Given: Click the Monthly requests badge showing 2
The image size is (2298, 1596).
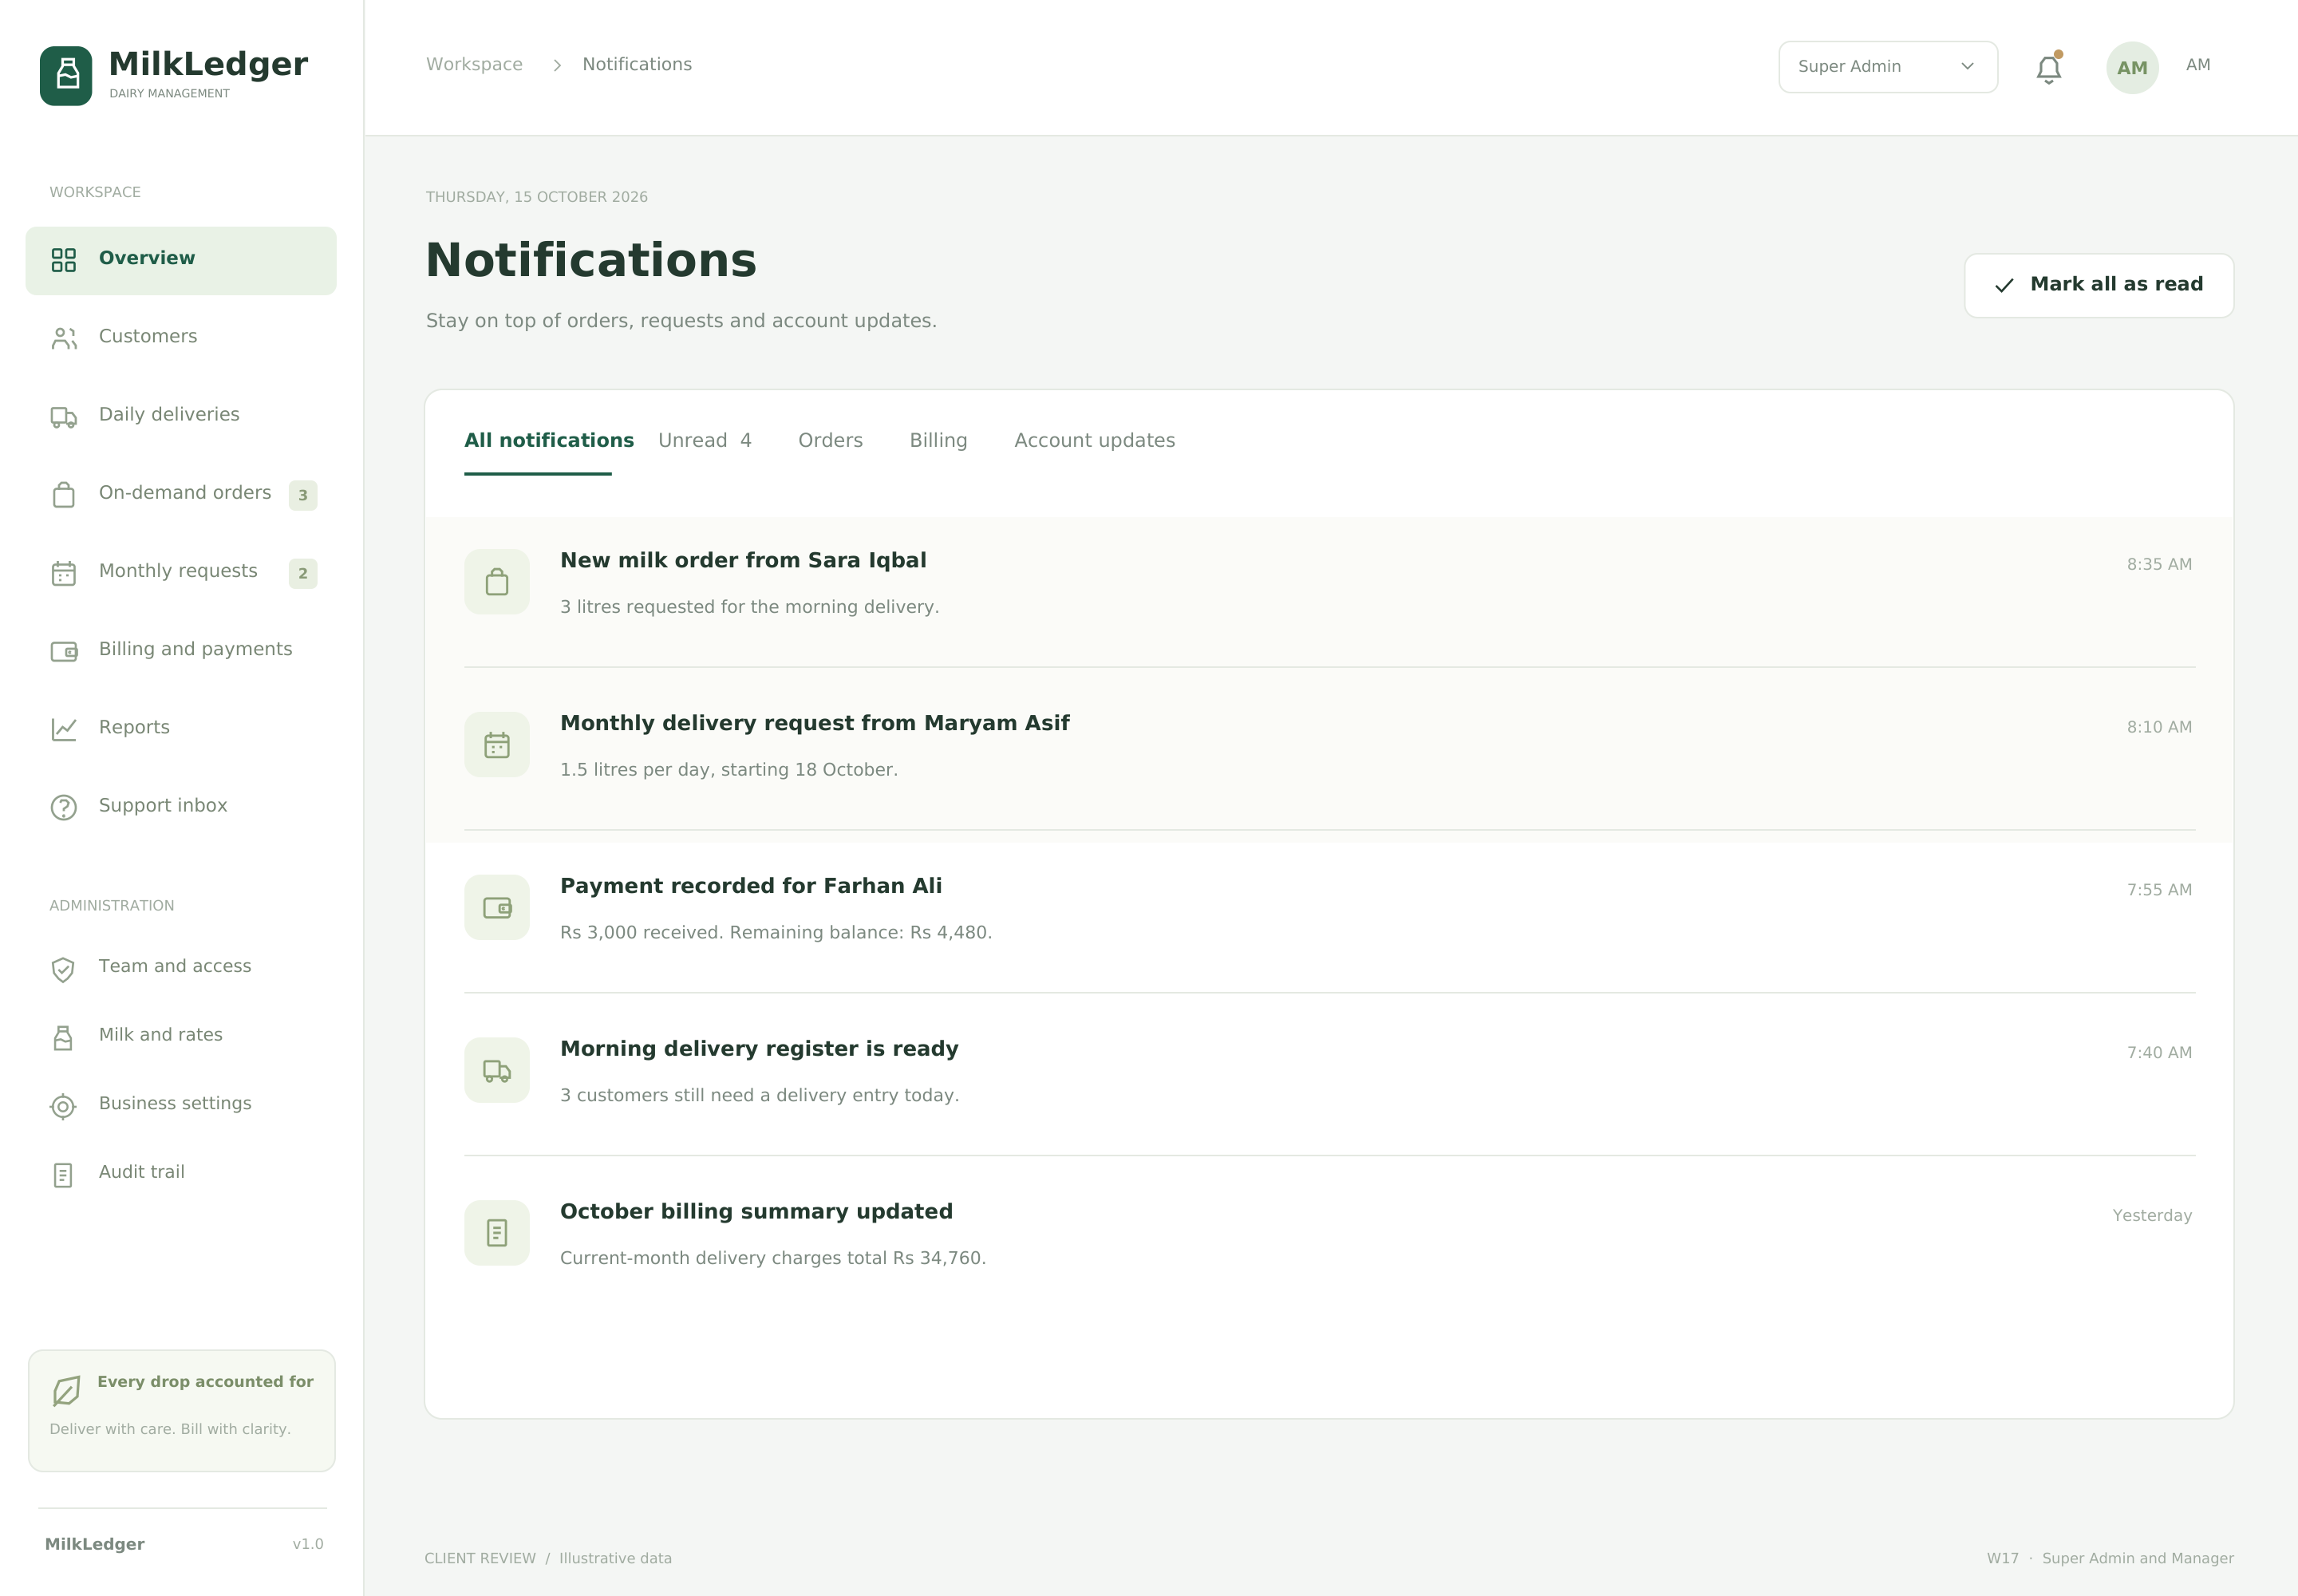Looking at the screenshot, I should 303,573.
